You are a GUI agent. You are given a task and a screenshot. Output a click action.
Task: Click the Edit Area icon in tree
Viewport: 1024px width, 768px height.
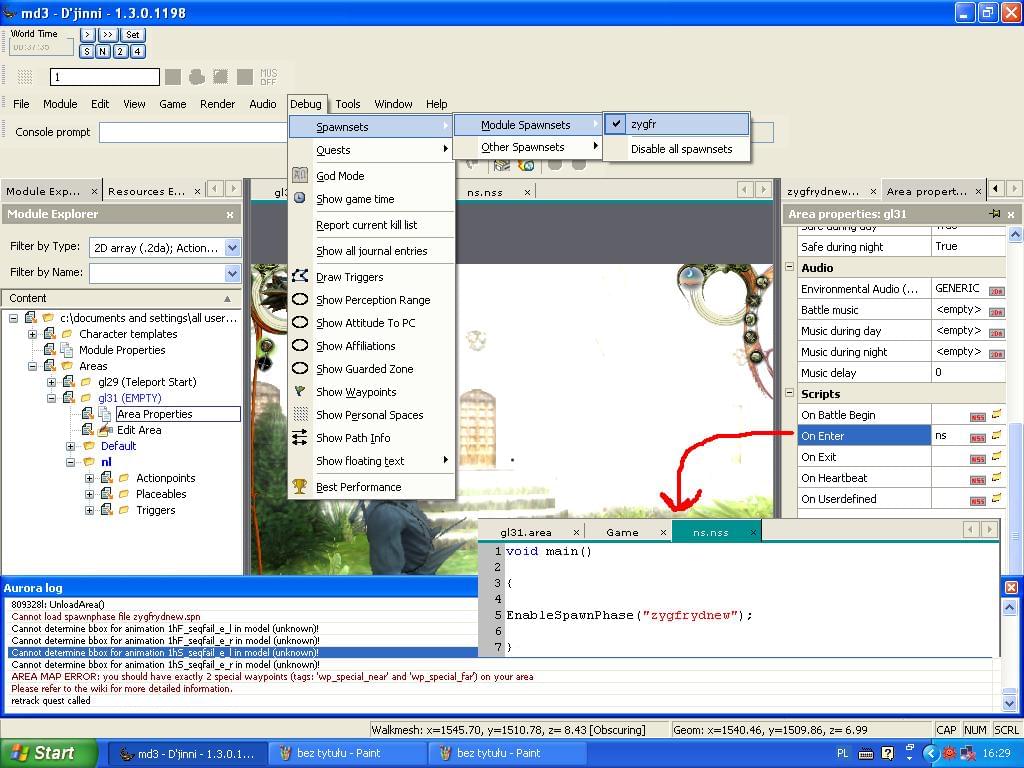pos(105,430)
